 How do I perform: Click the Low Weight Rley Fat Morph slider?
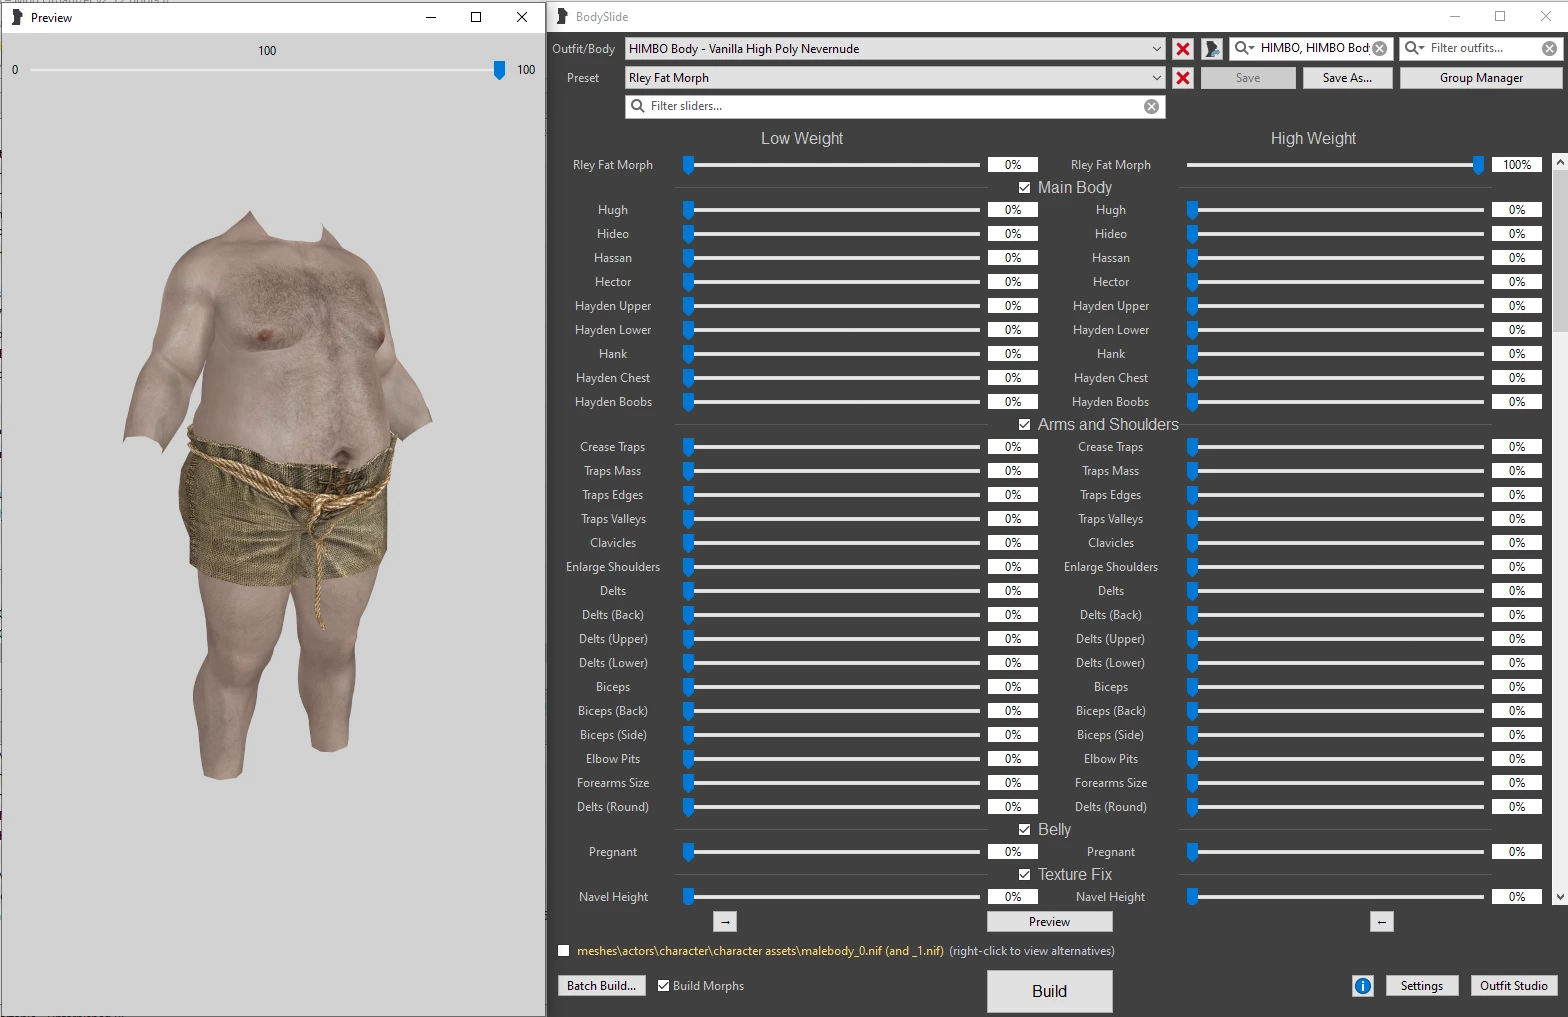click(832, 165)
